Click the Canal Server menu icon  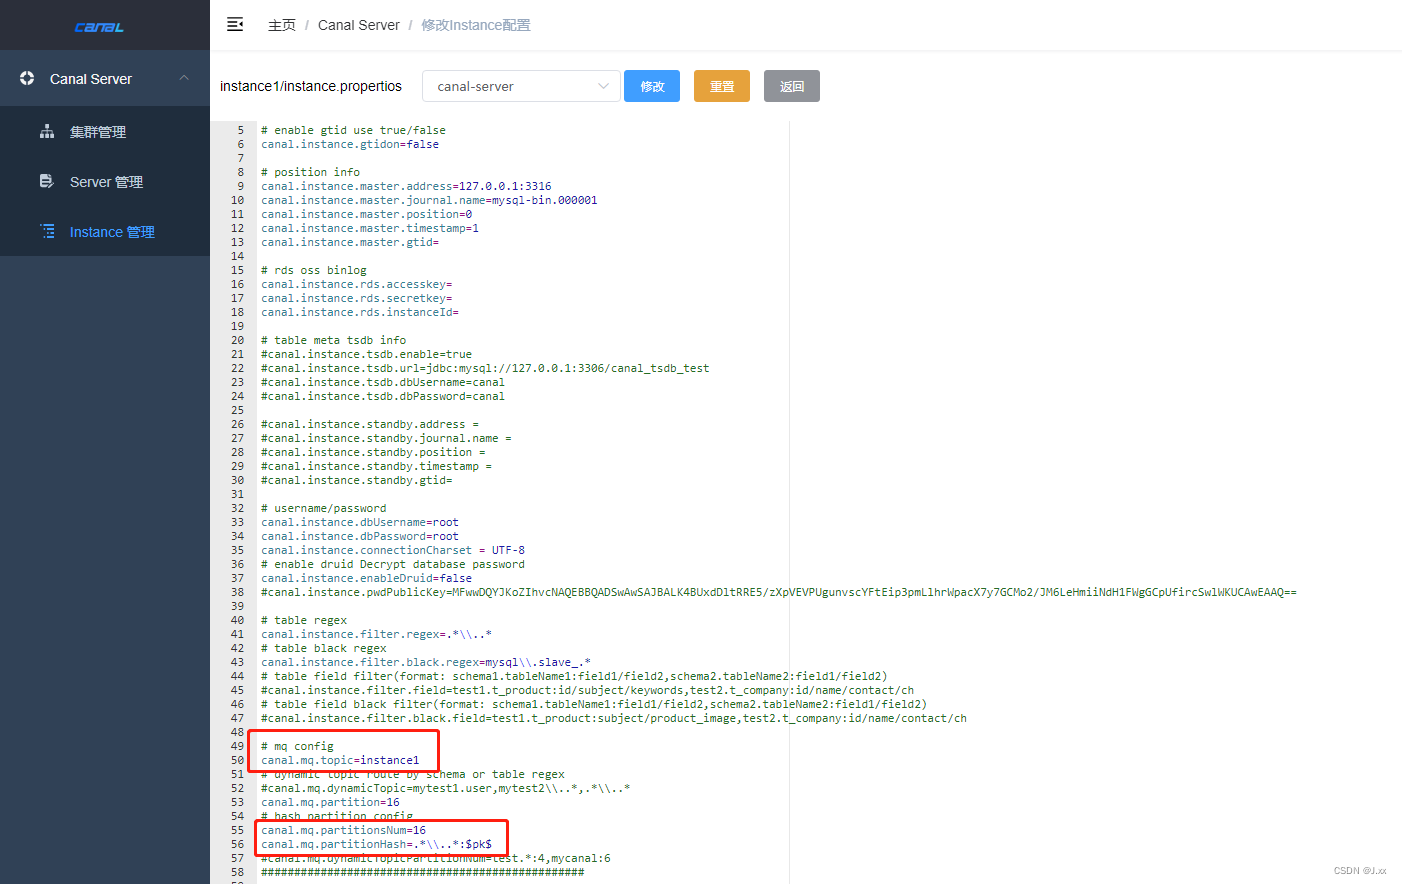(x=27, y=78)
